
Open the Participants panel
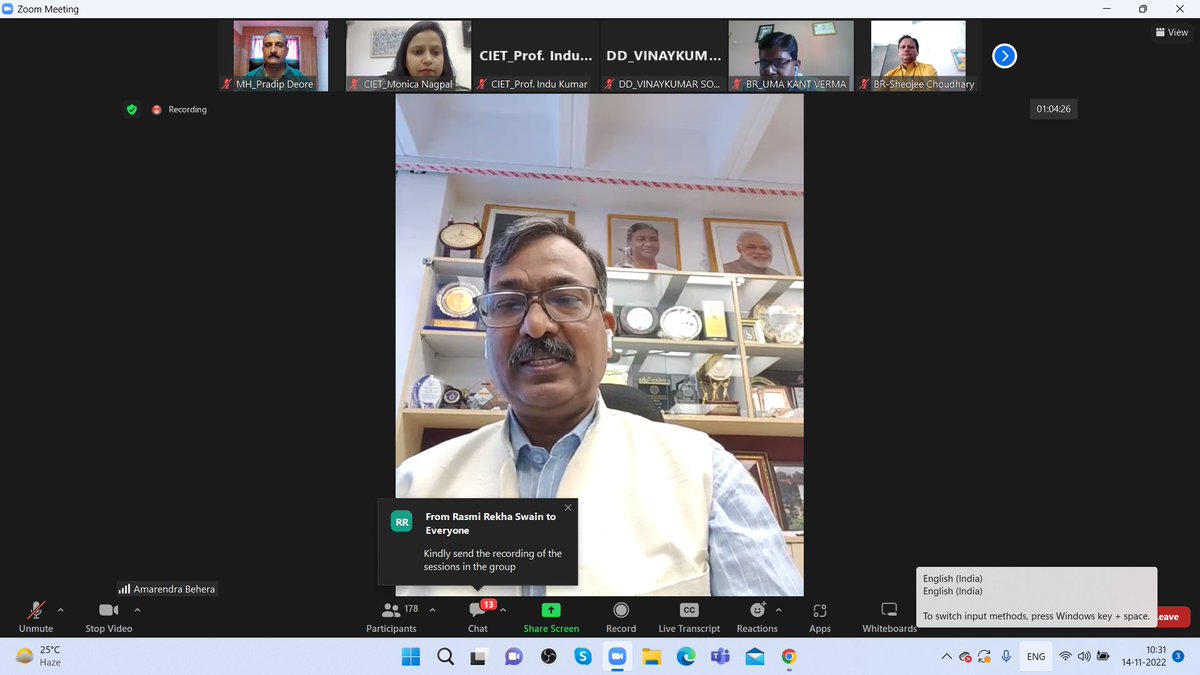(x=391, y=616)
